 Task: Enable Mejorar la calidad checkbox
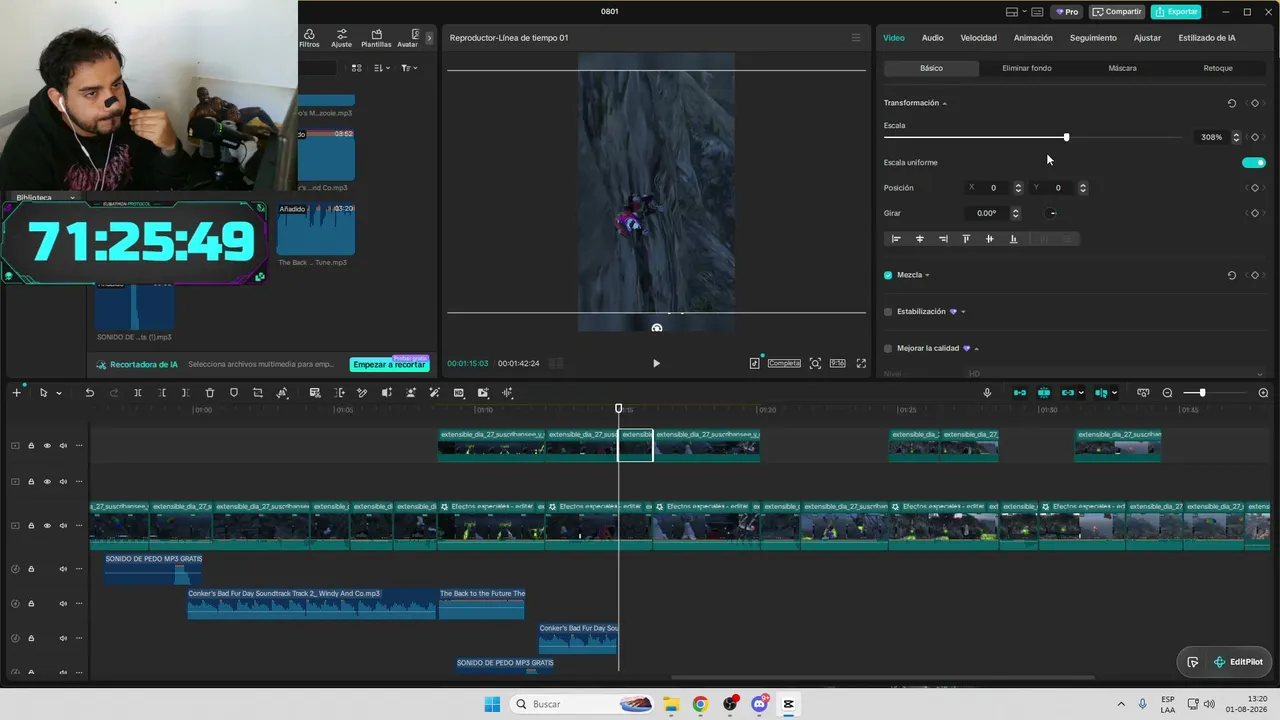(888, 348)
